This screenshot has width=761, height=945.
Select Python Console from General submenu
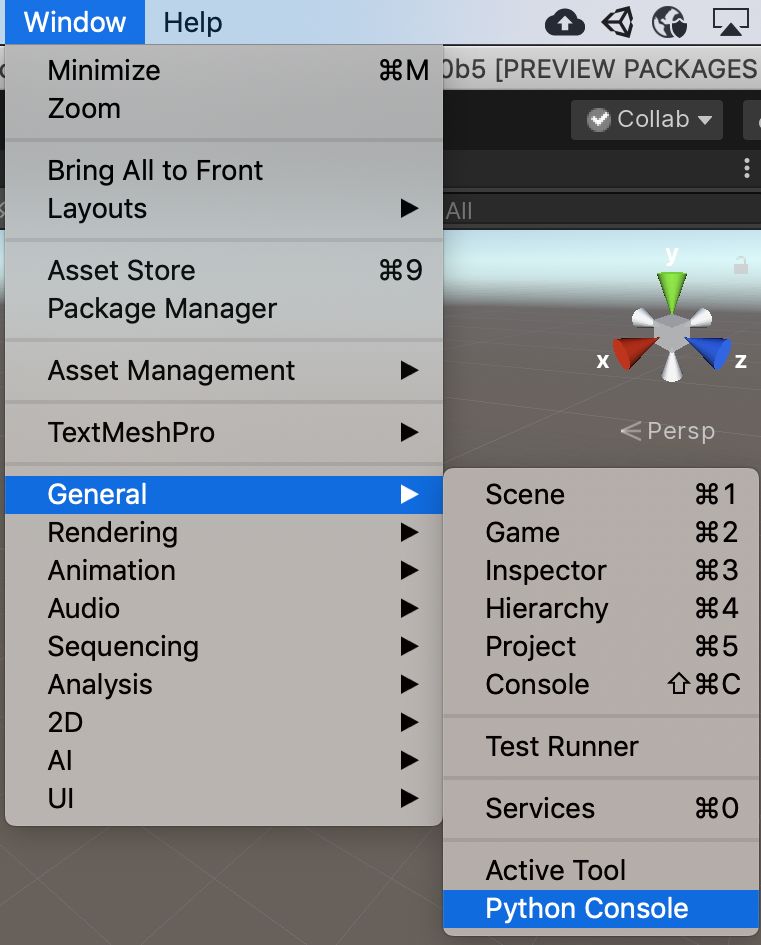[587, 908]
